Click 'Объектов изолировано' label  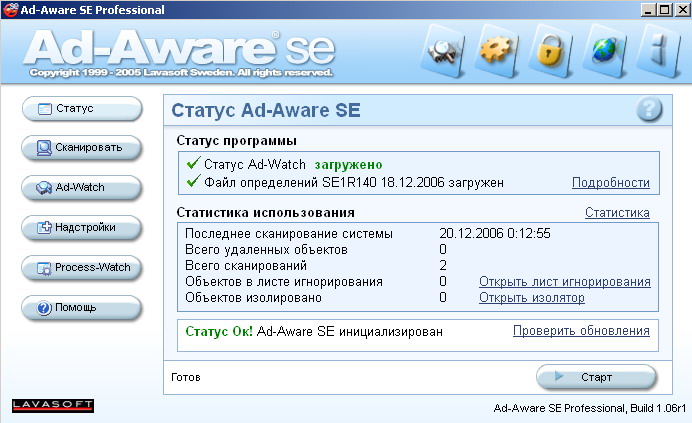253,298
